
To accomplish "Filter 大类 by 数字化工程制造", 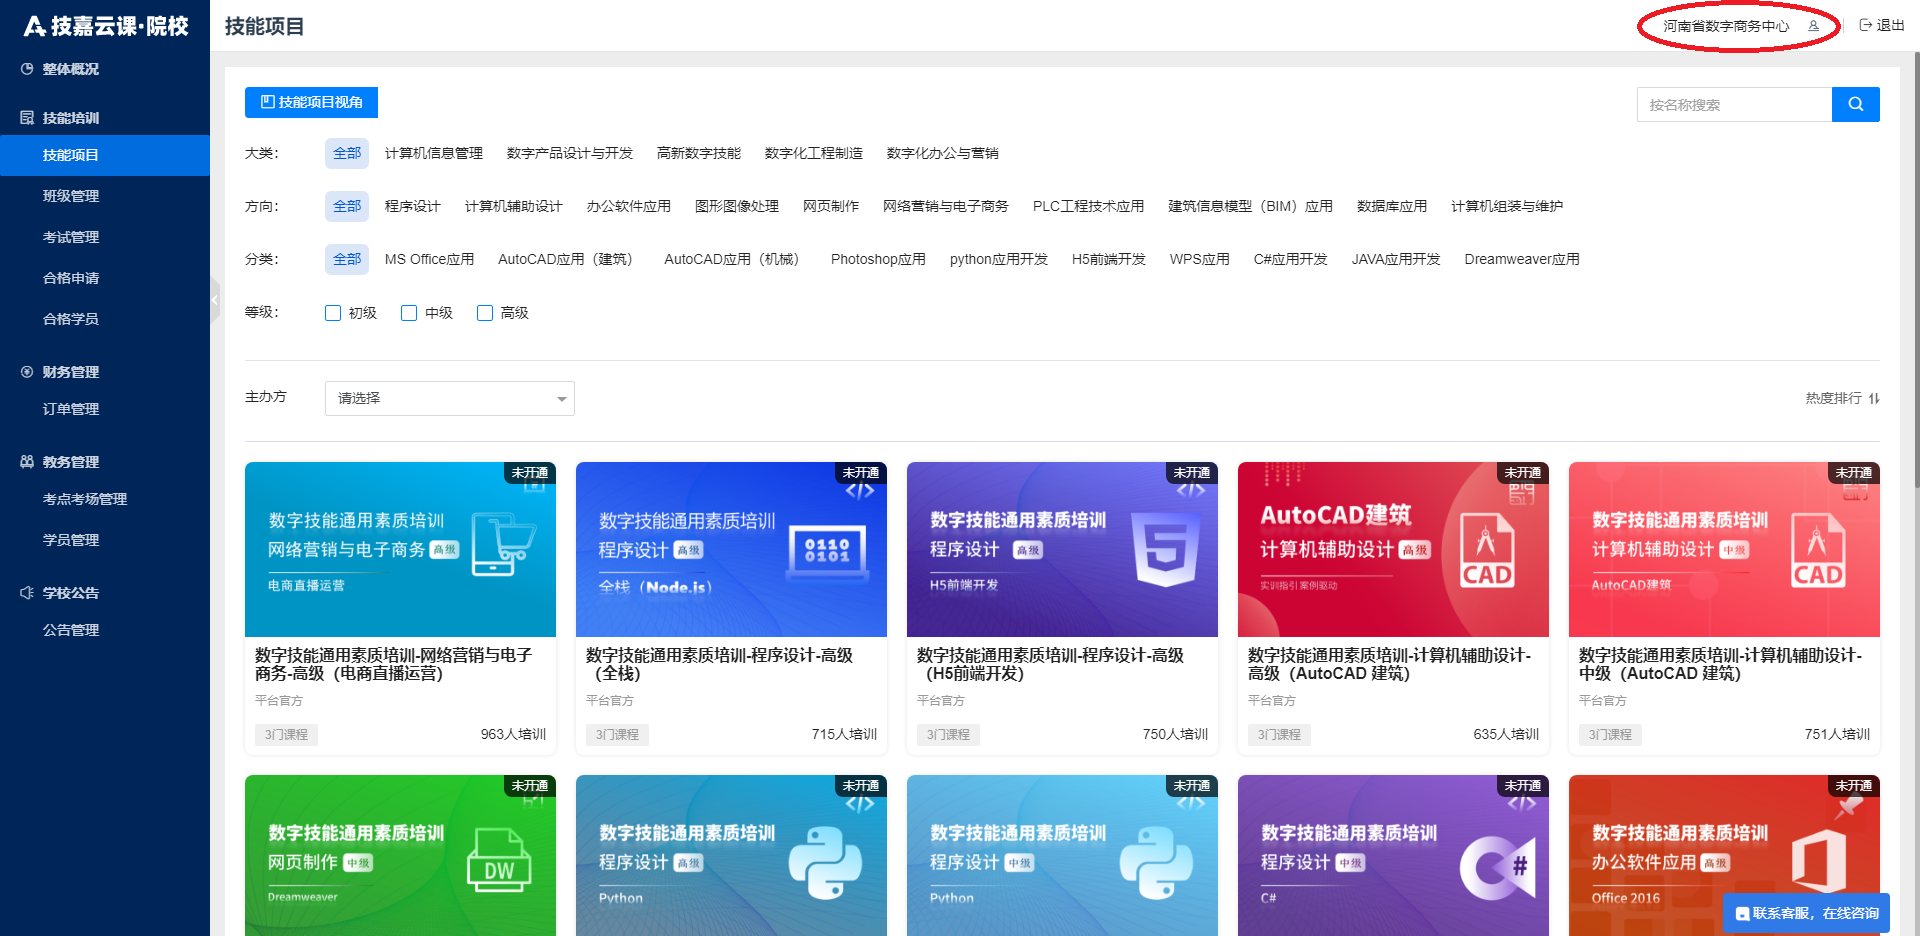I will [x=814, y=153].
